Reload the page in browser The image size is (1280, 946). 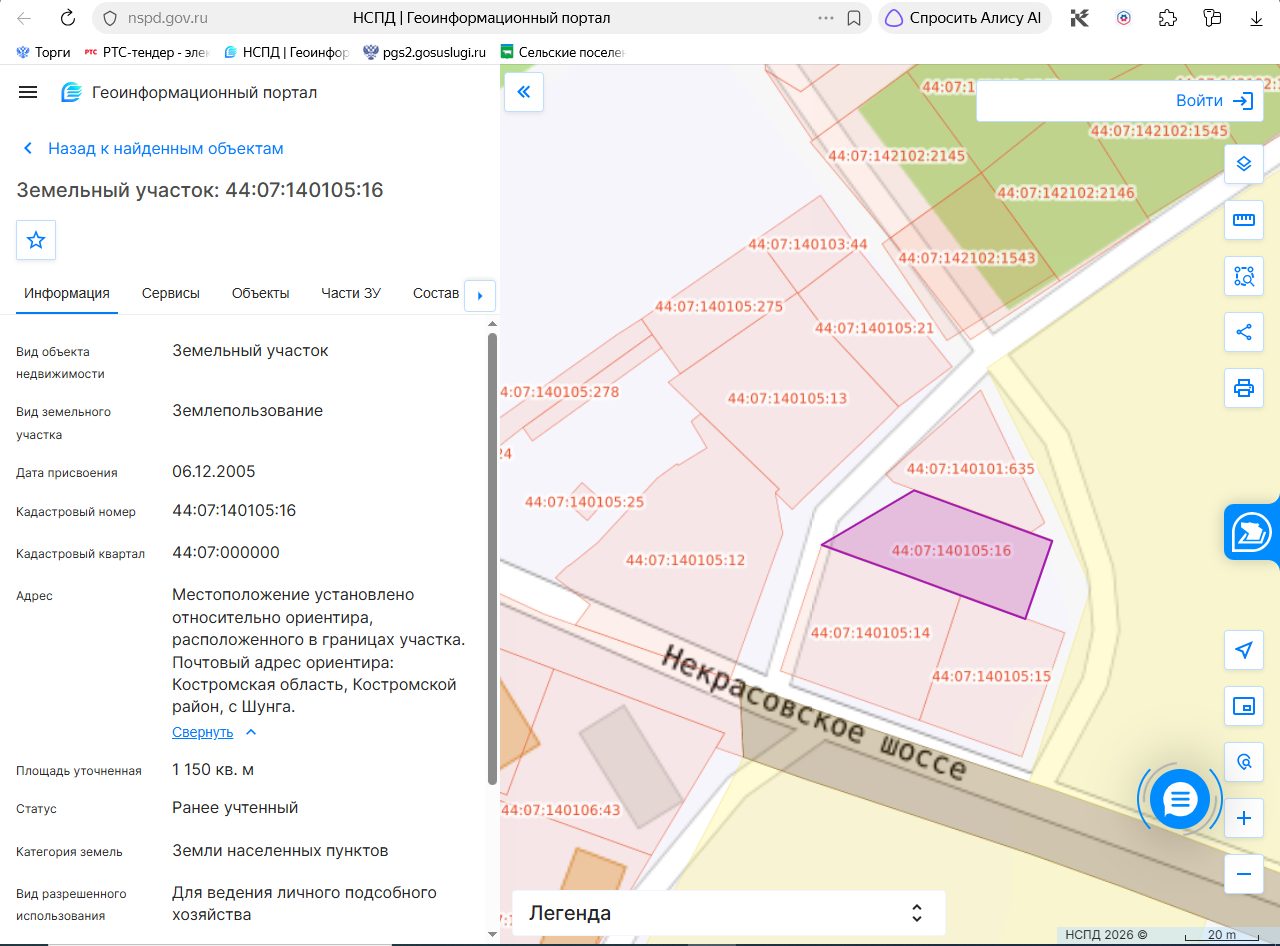coord(68,18)
